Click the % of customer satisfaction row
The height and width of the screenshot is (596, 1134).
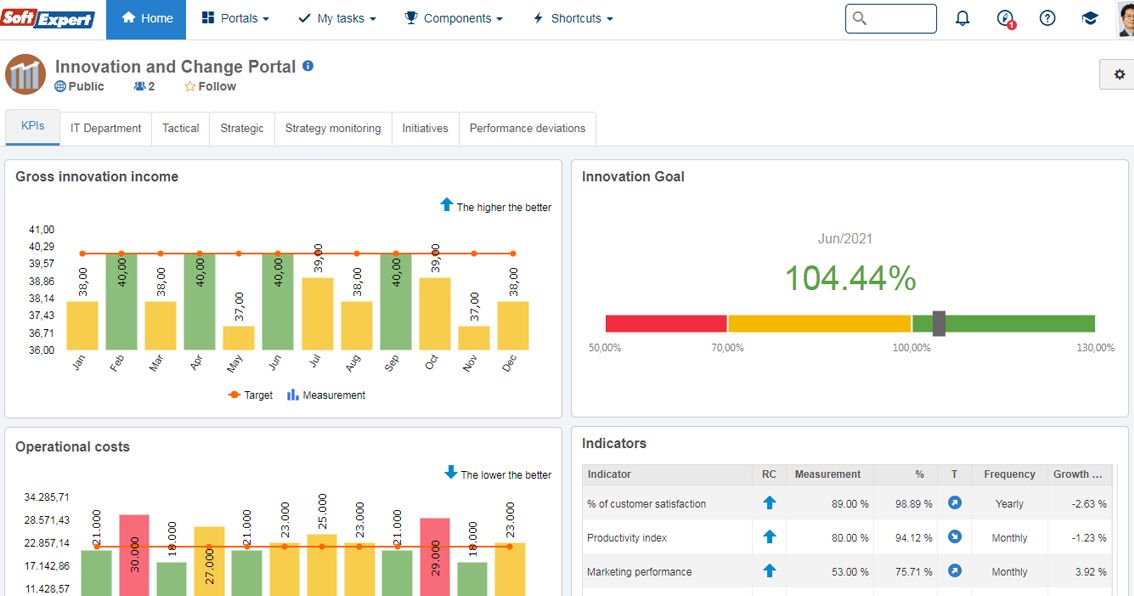[848, 503]
